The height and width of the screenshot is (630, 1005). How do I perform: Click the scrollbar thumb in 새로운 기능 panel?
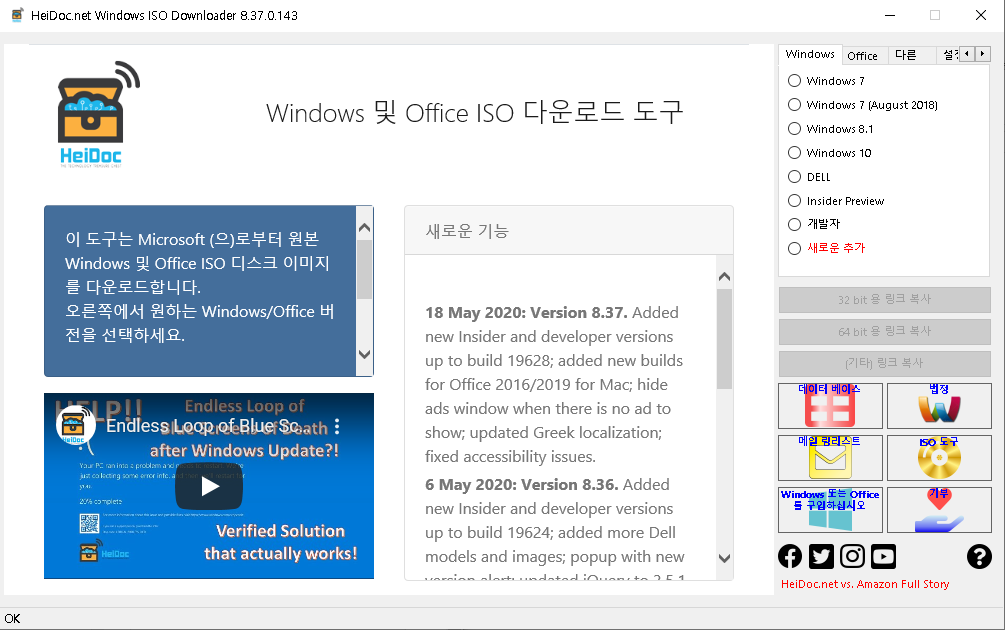click(724, 339)
